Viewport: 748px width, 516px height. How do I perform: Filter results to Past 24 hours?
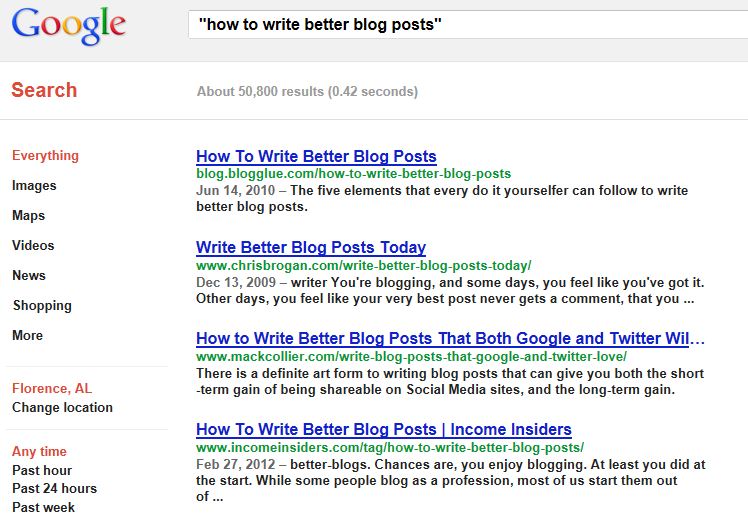coord(54,488)
